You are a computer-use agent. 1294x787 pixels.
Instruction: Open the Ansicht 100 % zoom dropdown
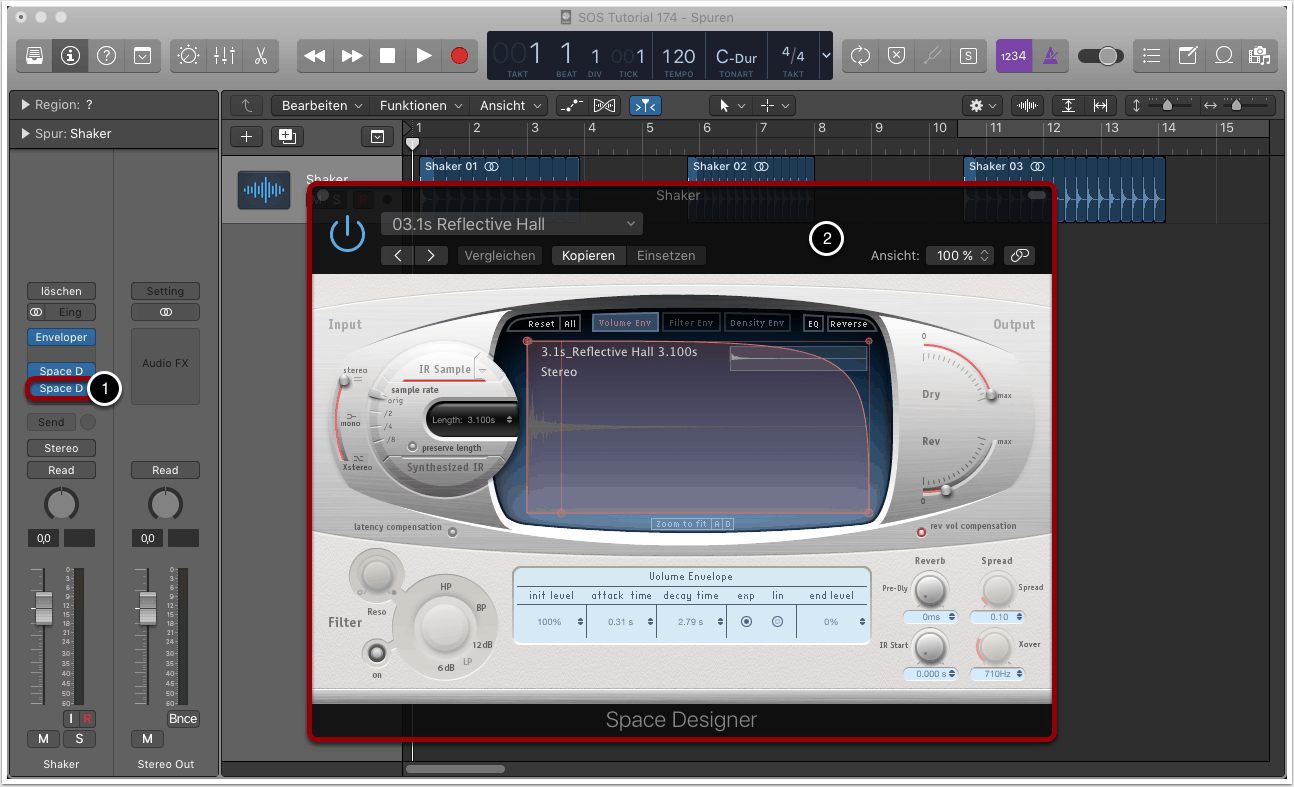(x=959, y=256)
